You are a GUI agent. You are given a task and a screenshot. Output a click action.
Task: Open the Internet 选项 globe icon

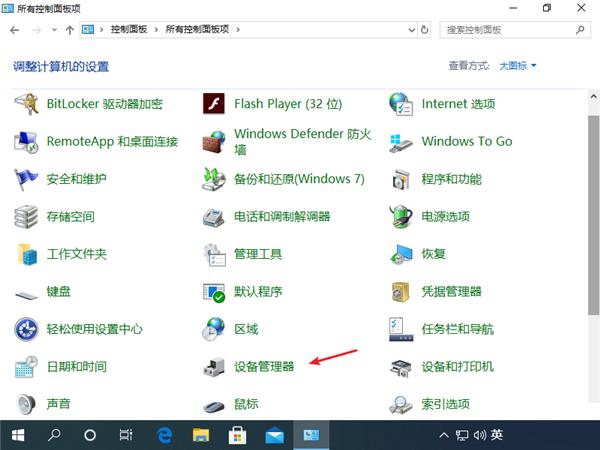[x=401, y=104]
